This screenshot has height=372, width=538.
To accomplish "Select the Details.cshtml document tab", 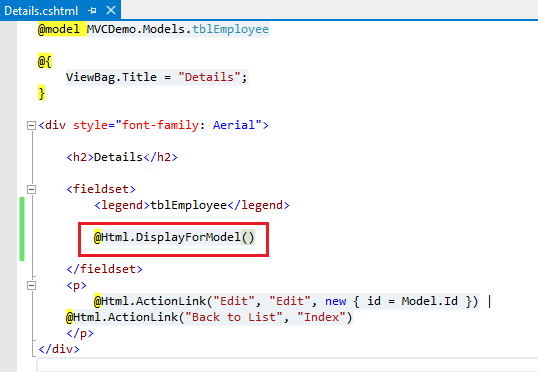I will (x=41, y=11).
